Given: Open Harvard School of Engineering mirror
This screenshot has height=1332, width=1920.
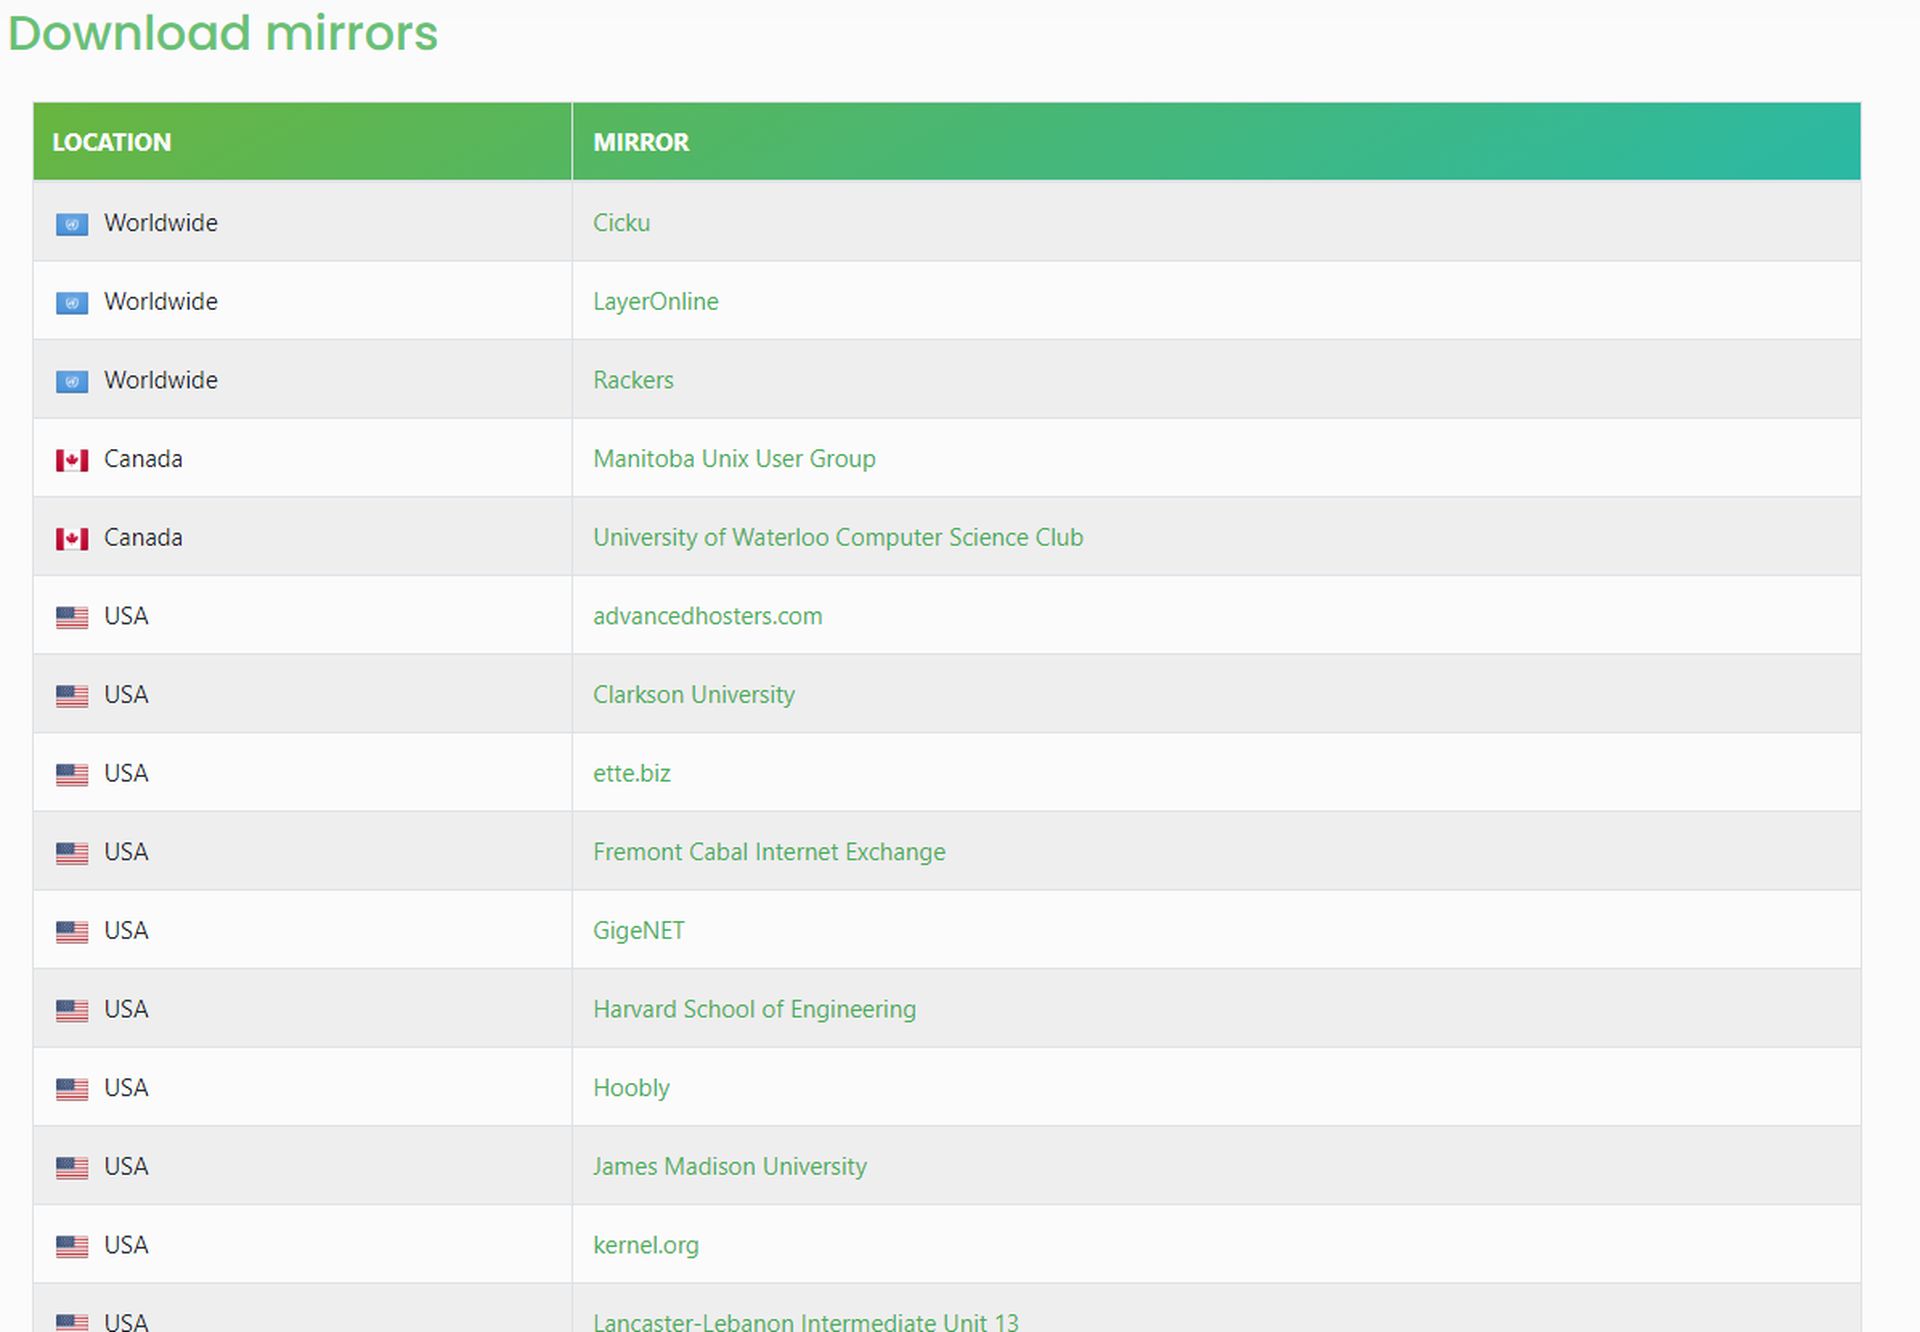Looking at the screenshot, I should point(754,1009).
